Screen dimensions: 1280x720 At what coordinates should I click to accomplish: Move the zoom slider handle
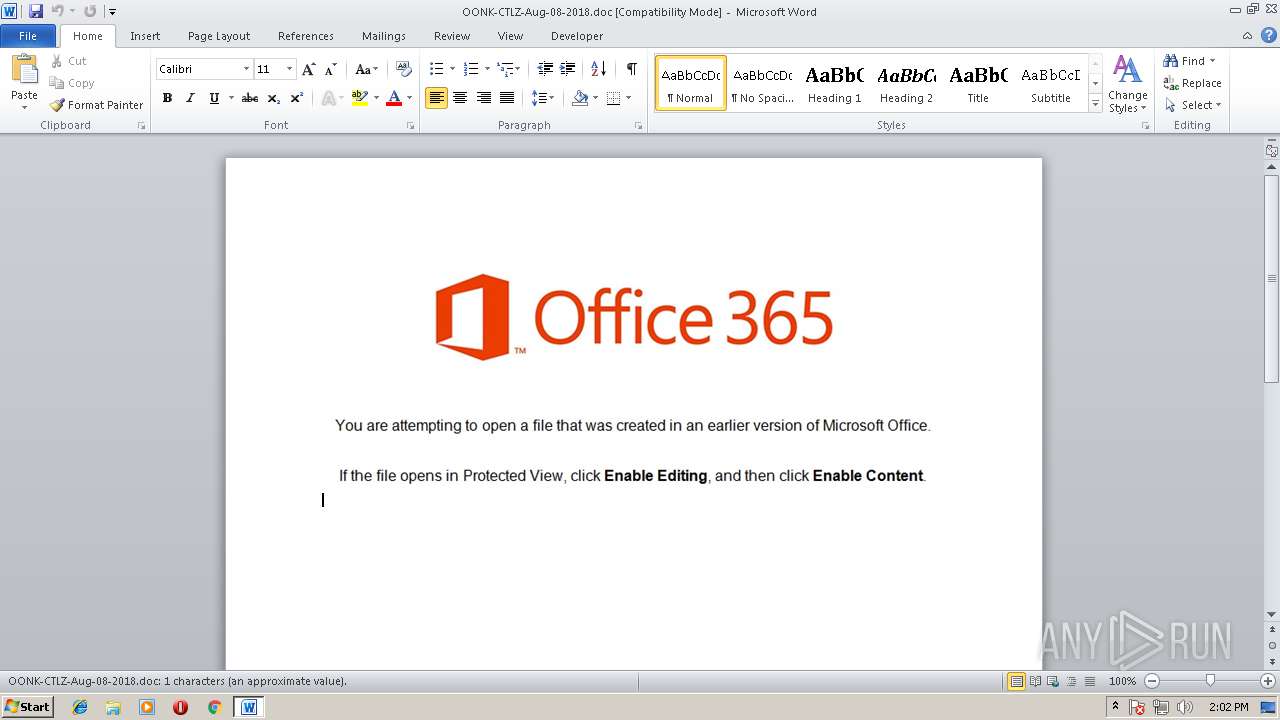click(x=1210, y=681)
